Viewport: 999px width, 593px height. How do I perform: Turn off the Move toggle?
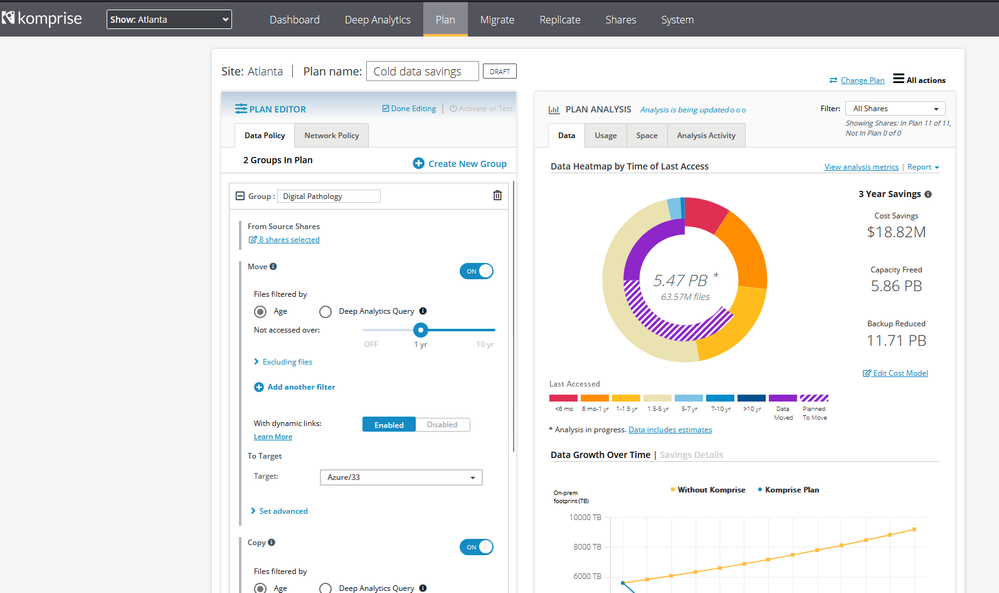(477, 271)
